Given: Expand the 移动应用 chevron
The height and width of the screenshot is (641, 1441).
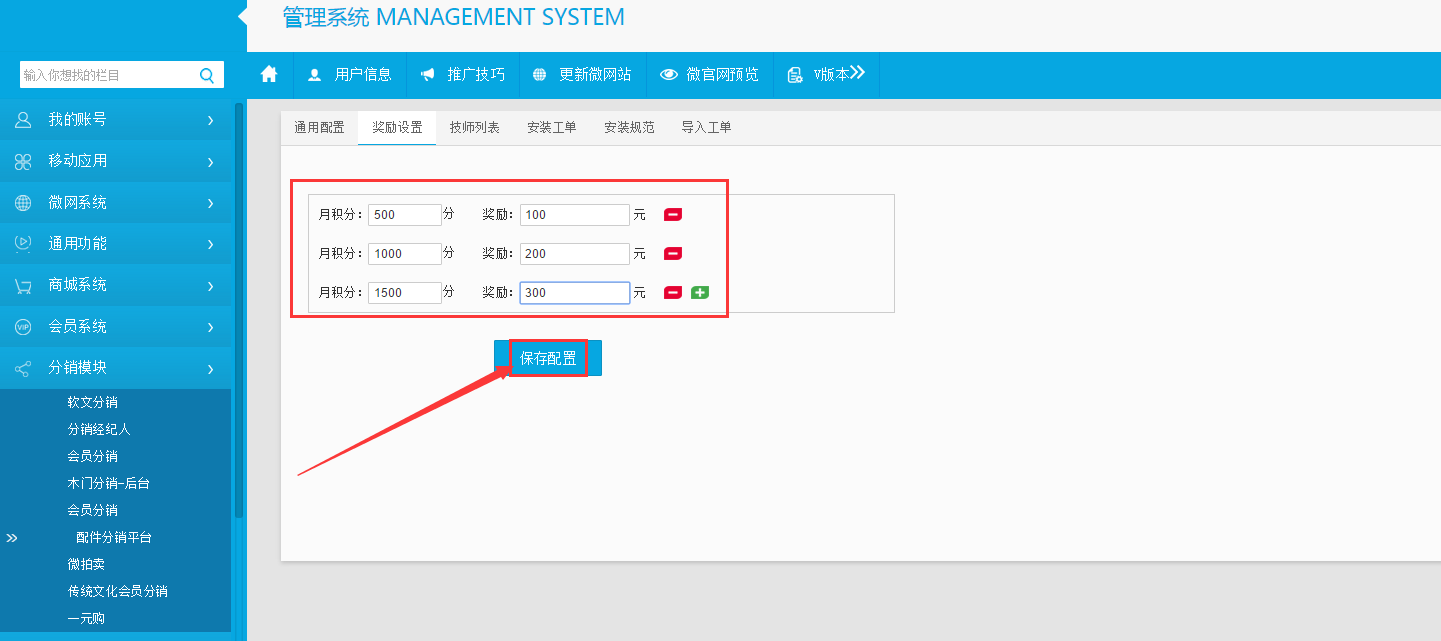Looking at the screenshot, I should [x=210, y=161].
